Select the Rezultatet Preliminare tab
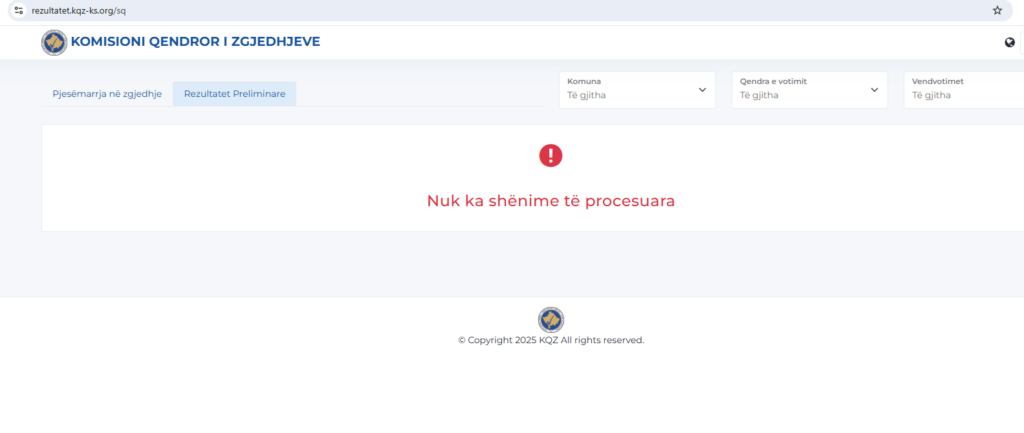The width and height of the screenshot is (1024, 433). tap(234, 94)
